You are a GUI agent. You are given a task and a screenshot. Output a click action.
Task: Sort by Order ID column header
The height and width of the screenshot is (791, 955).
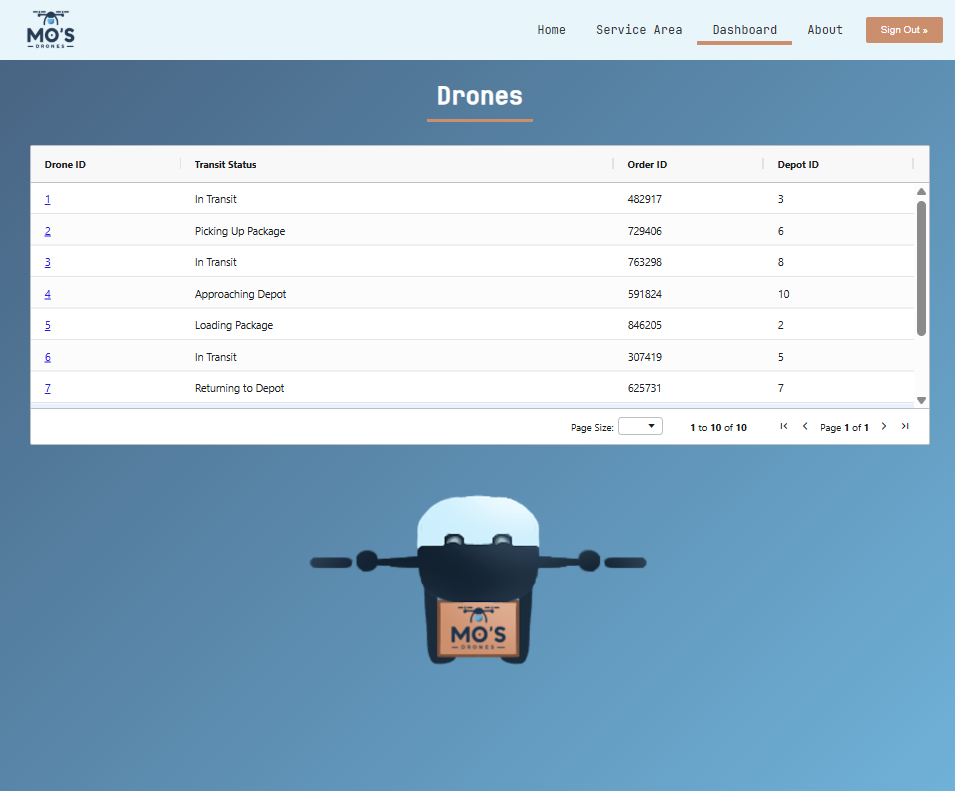point(647,164)
